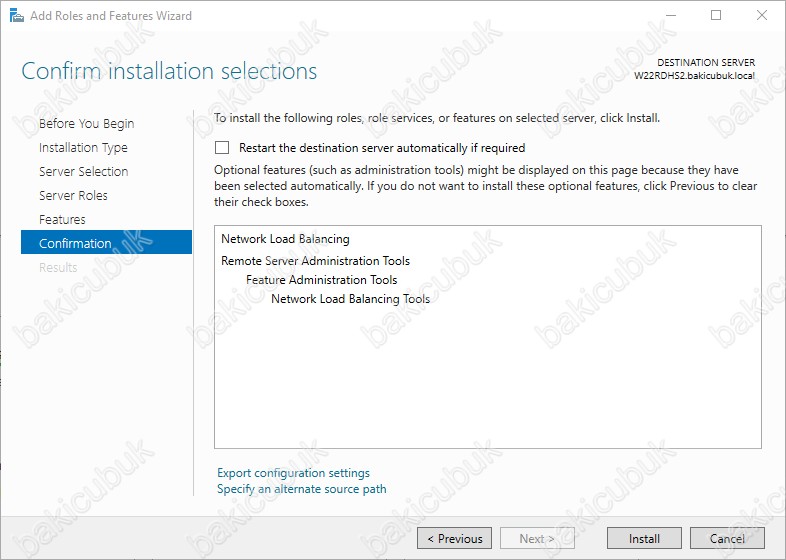Click the Previous button
The width and height of the screenshot is (786, 560).
[x=454, y=538]
